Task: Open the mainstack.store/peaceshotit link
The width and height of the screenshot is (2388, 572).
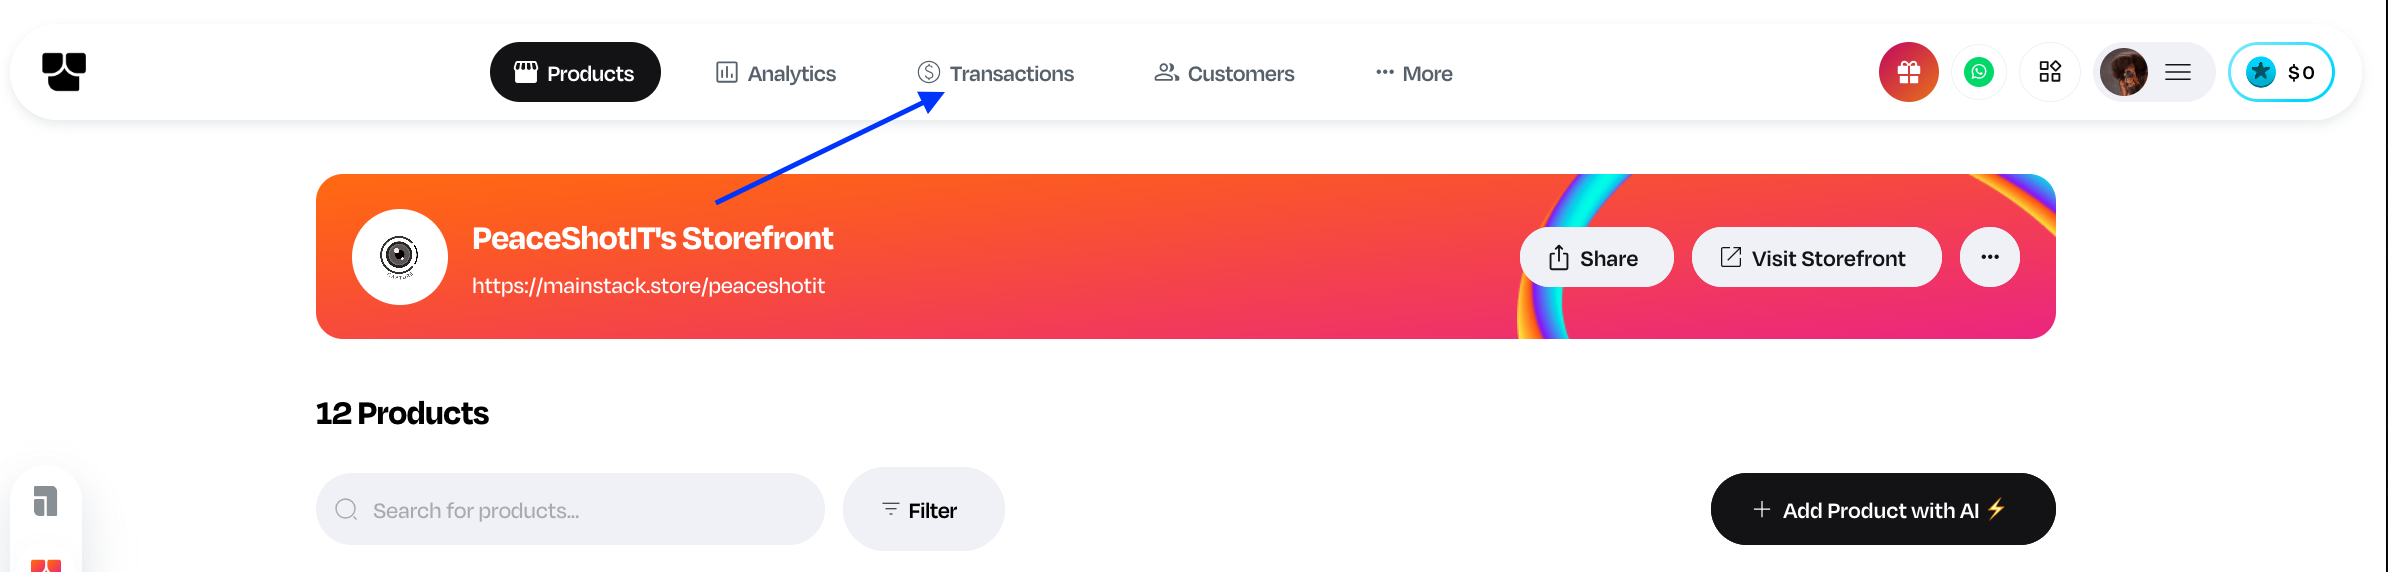Action: [648, 286]
